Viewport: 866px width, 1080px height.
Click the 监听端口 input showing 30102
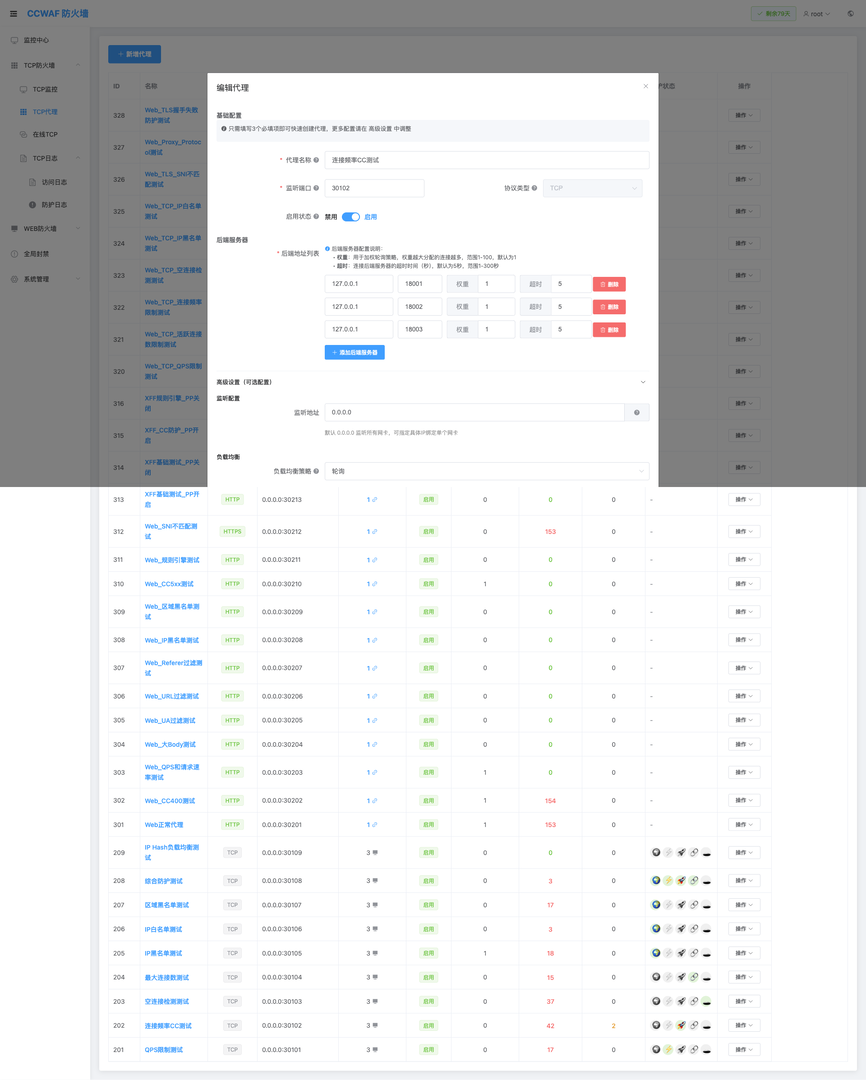[x=374, y=188]
